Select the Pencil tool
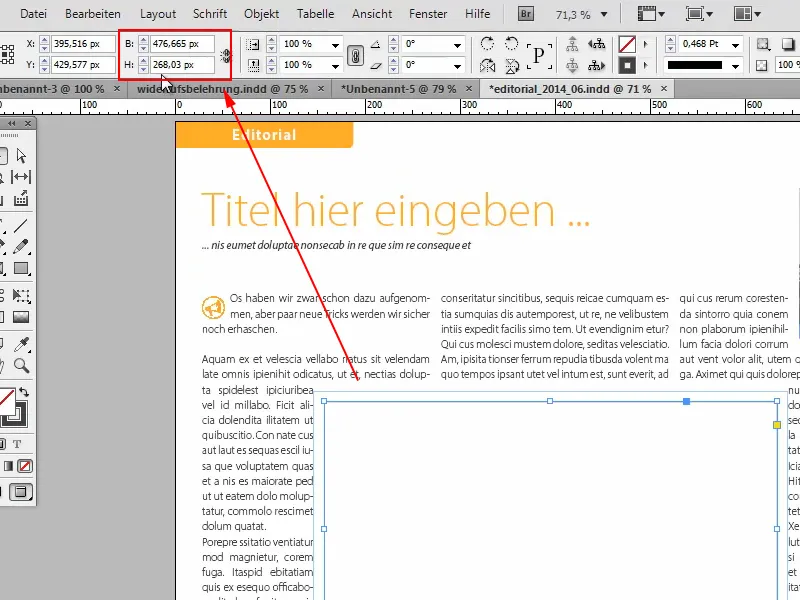800x600 pixels. tap(21, 247)
